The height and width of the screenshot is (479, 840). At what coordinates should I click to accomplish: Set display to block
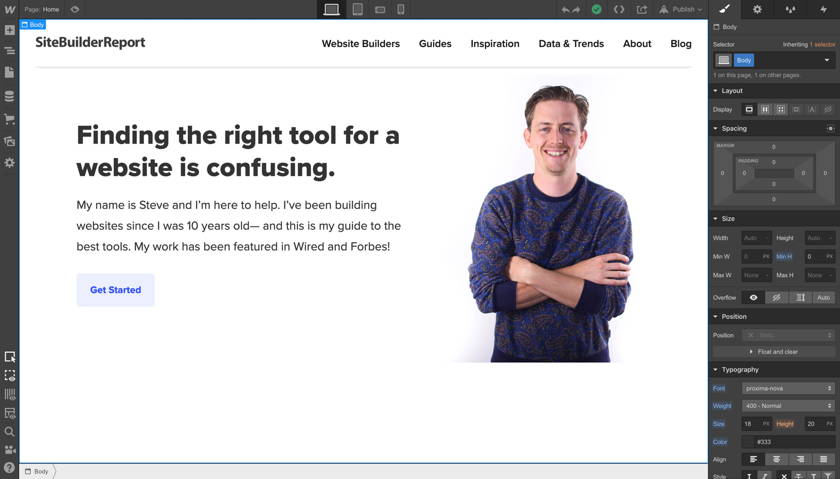pos(749,109)
